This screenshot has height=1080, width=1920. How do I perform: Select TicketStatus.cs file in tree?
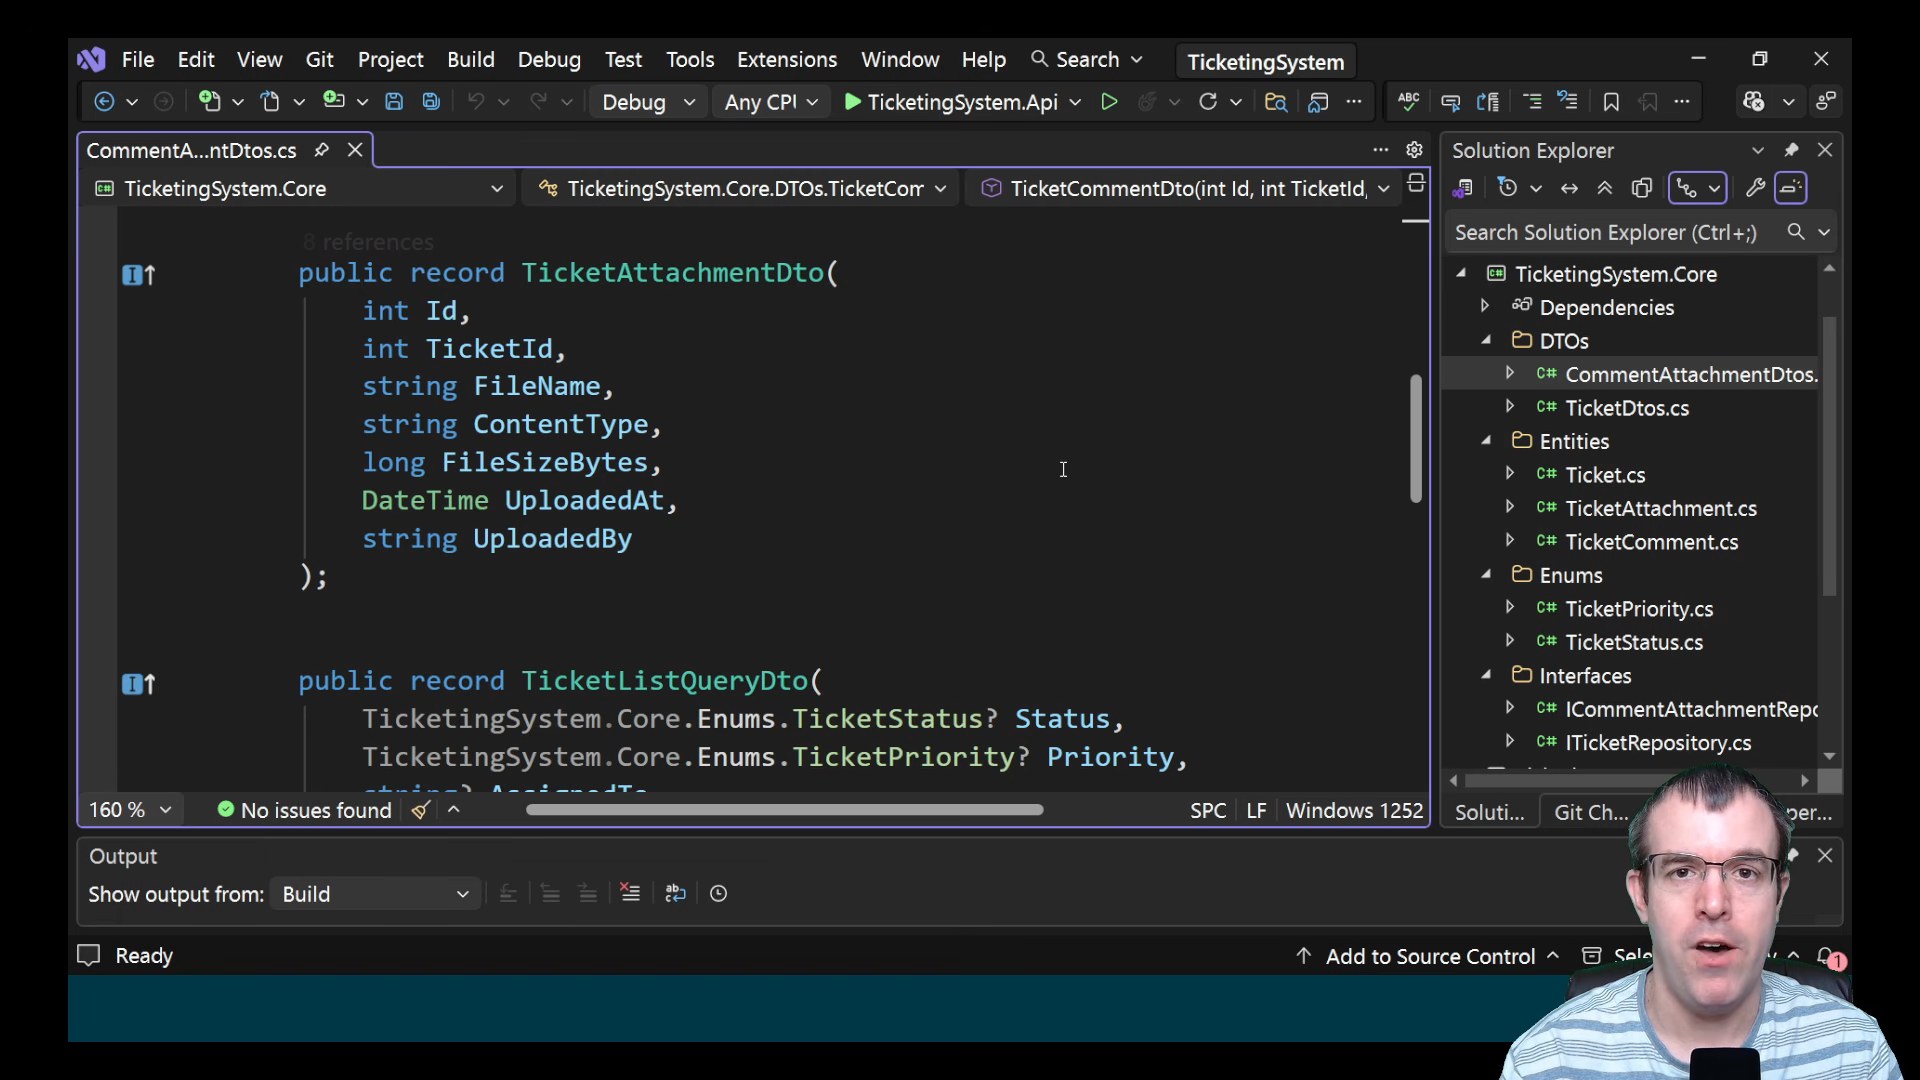click(x=1634, y=642)
